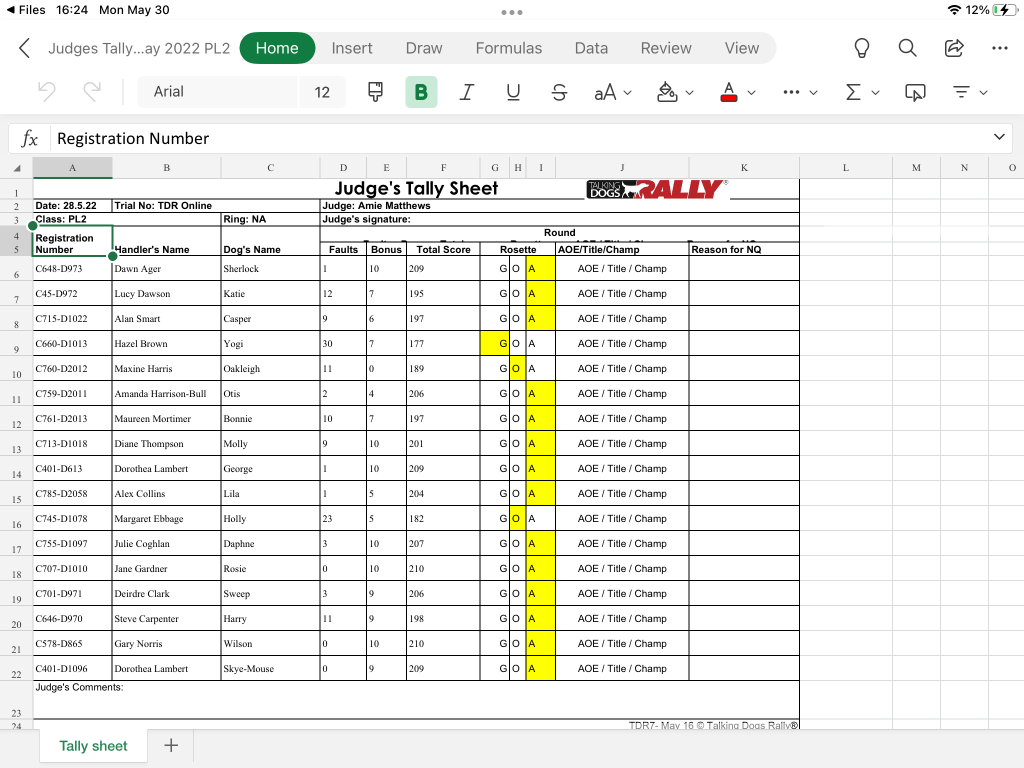This screenshot has width=1024, height=768.
Task: Tap the Wi-Fi status icon
Action: tap(954, 10)
